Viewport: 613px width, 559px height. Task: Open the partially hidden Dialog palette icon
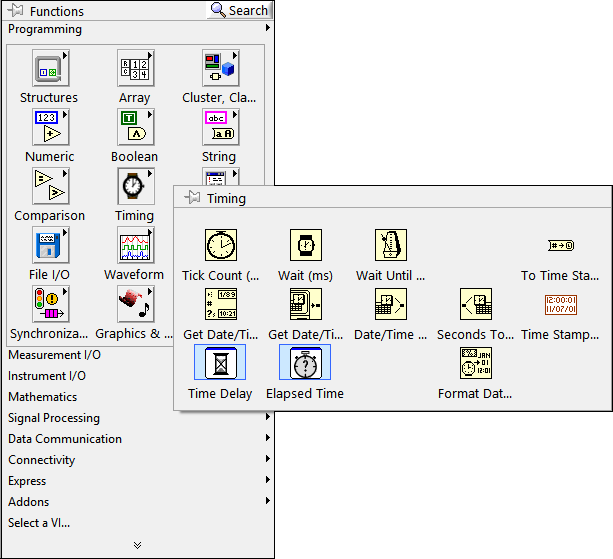click(220, 176)
